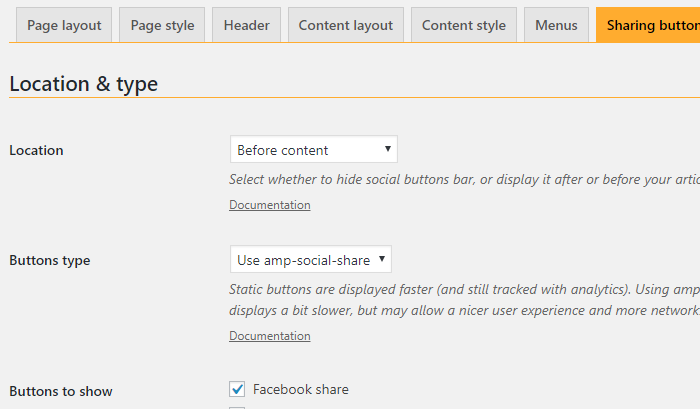Image resolution: width=700 pixels, height=409 pixels.
Task: Click the Location dropdown arrow icon
Action: (x=388, y=149)
